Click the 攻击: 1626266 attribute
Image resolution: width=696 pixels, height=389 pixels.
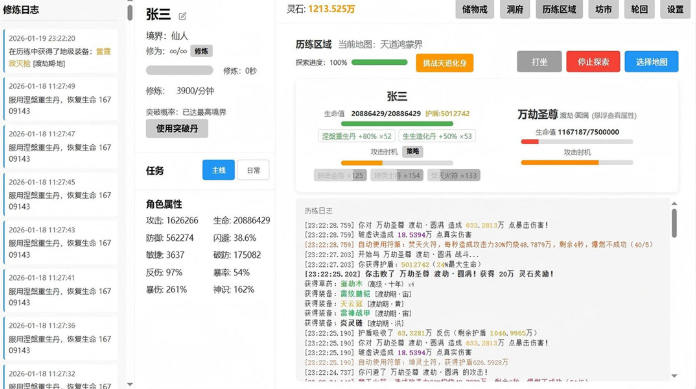(172, 220)
